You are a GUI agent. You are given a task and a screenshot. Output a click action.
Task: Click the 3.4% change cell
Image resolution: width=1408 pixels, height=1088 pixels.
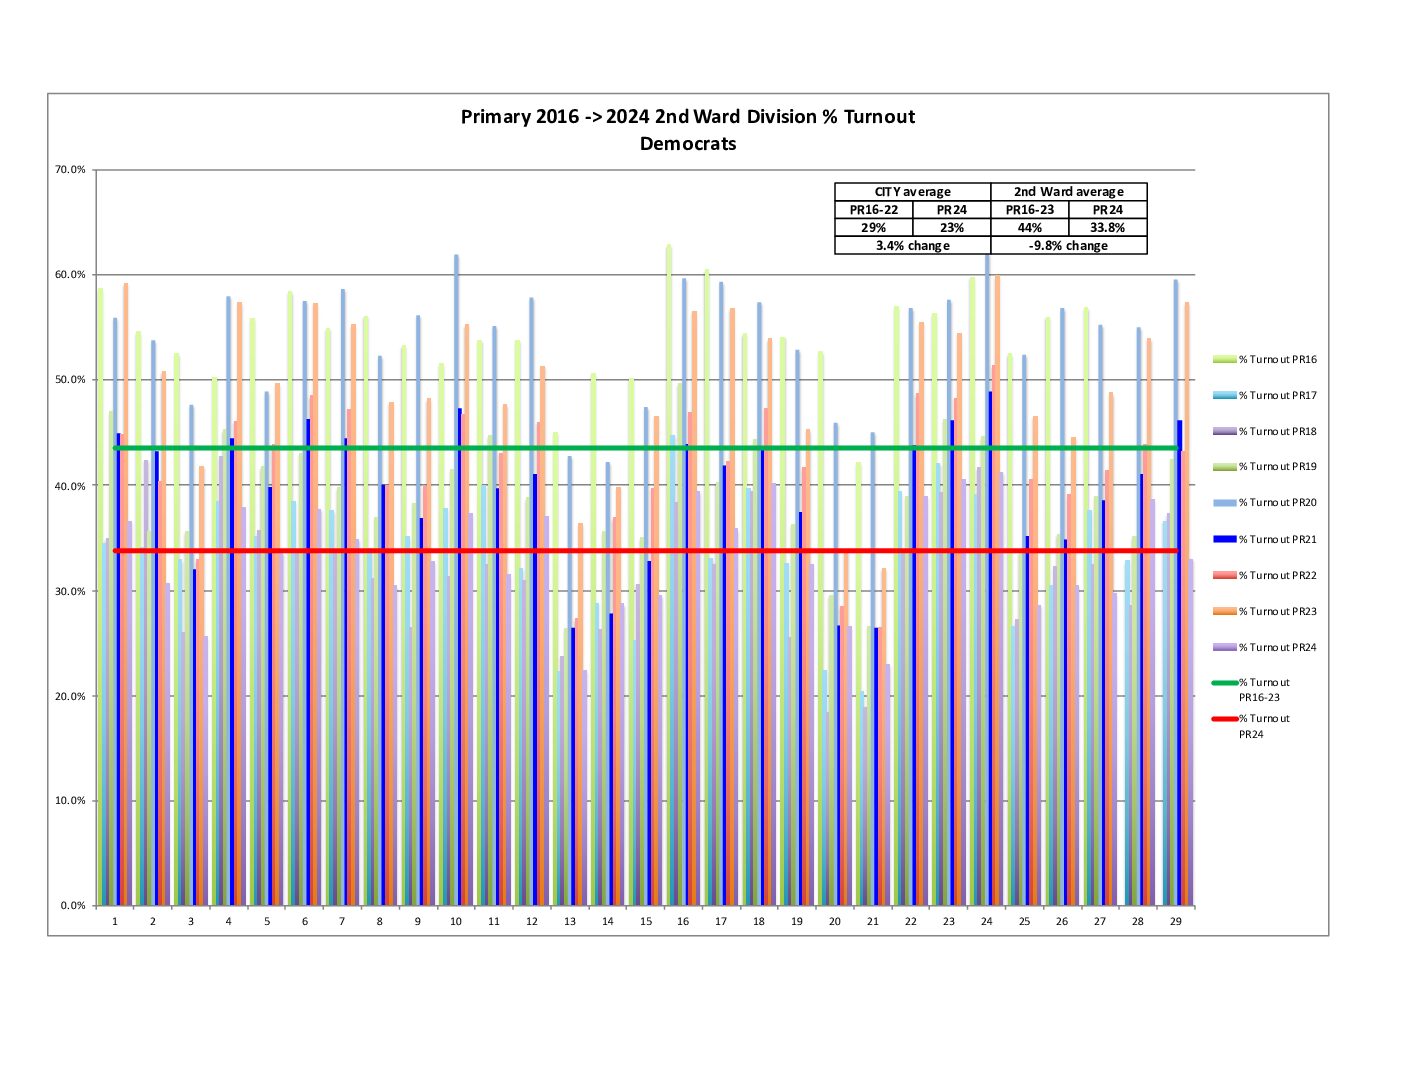[913, 246]
